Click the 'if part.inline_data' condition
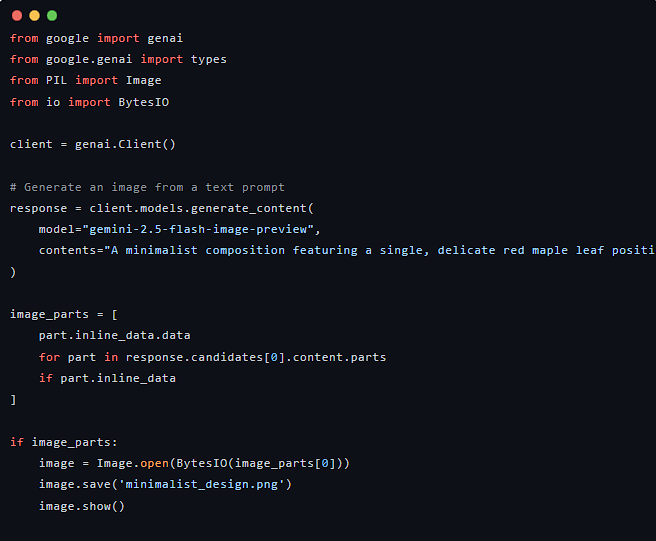Viewport: 656px width, 541px height. click(107, 378)
